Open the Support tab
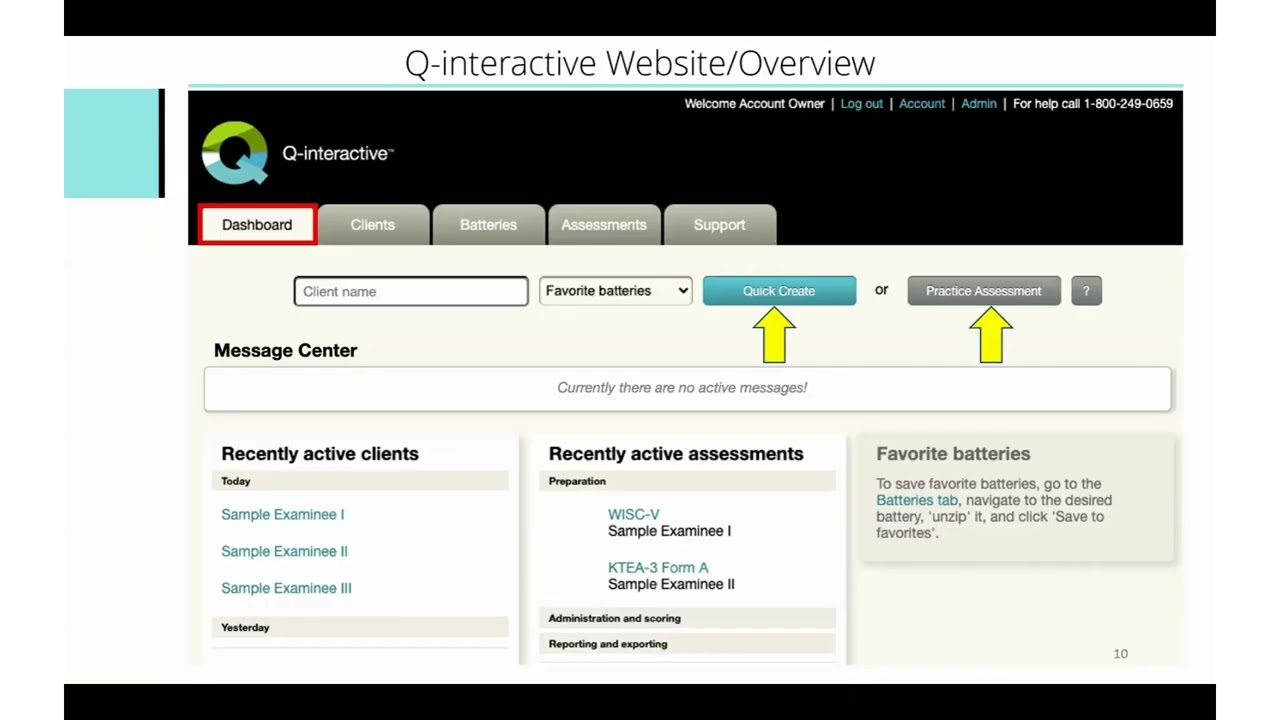 coord(720,225)
